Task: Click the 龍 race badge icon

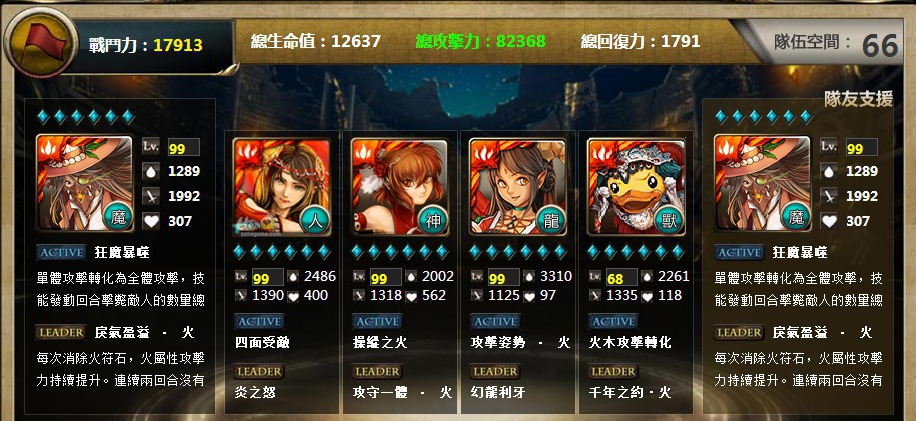Action: [550, 220]
